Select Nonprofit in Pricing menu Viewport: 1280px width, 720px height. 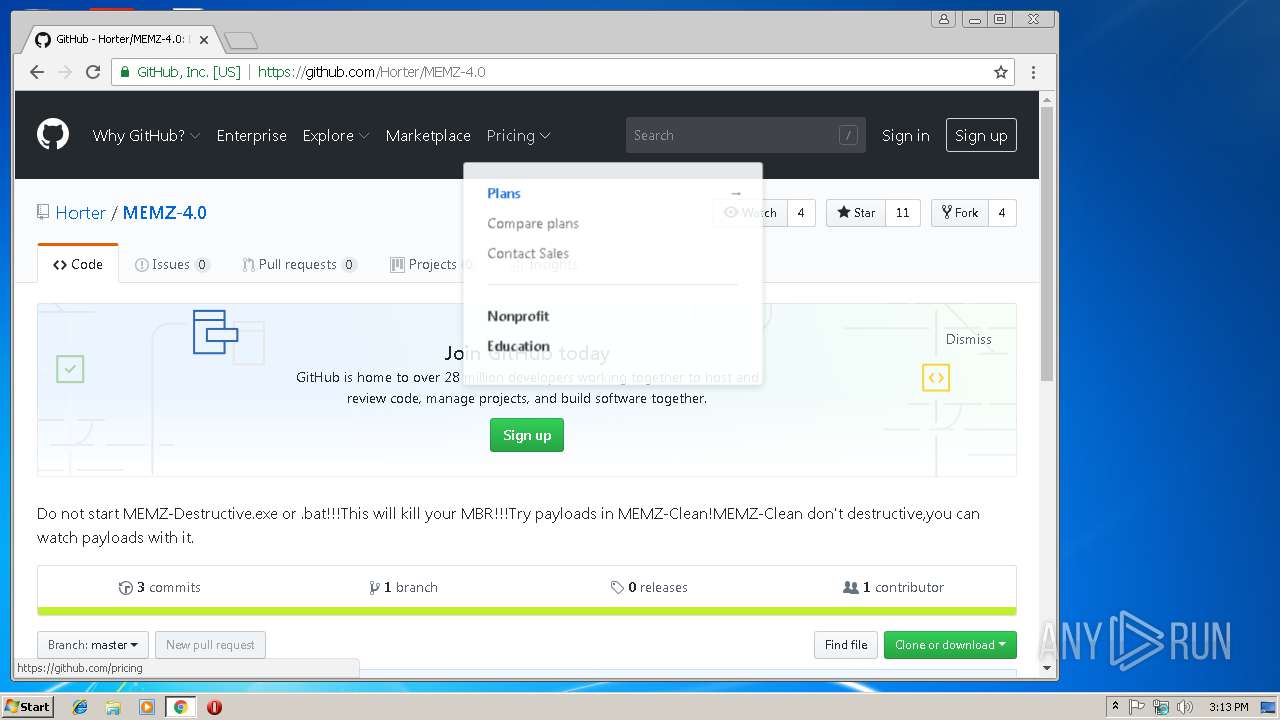coord(518,316)
